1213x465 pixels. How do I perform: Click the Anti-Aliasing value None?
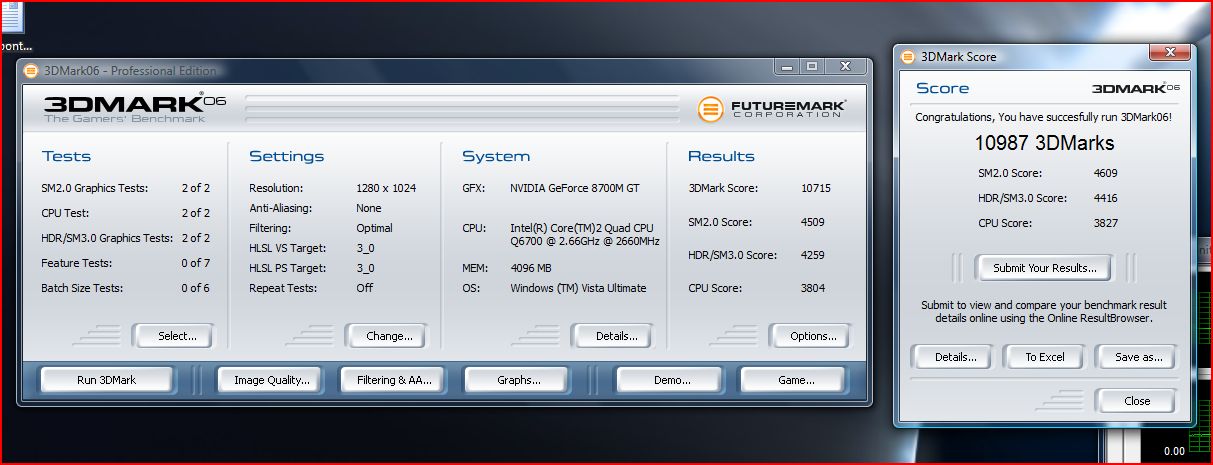pyautogui.click(x=369, y=208)
